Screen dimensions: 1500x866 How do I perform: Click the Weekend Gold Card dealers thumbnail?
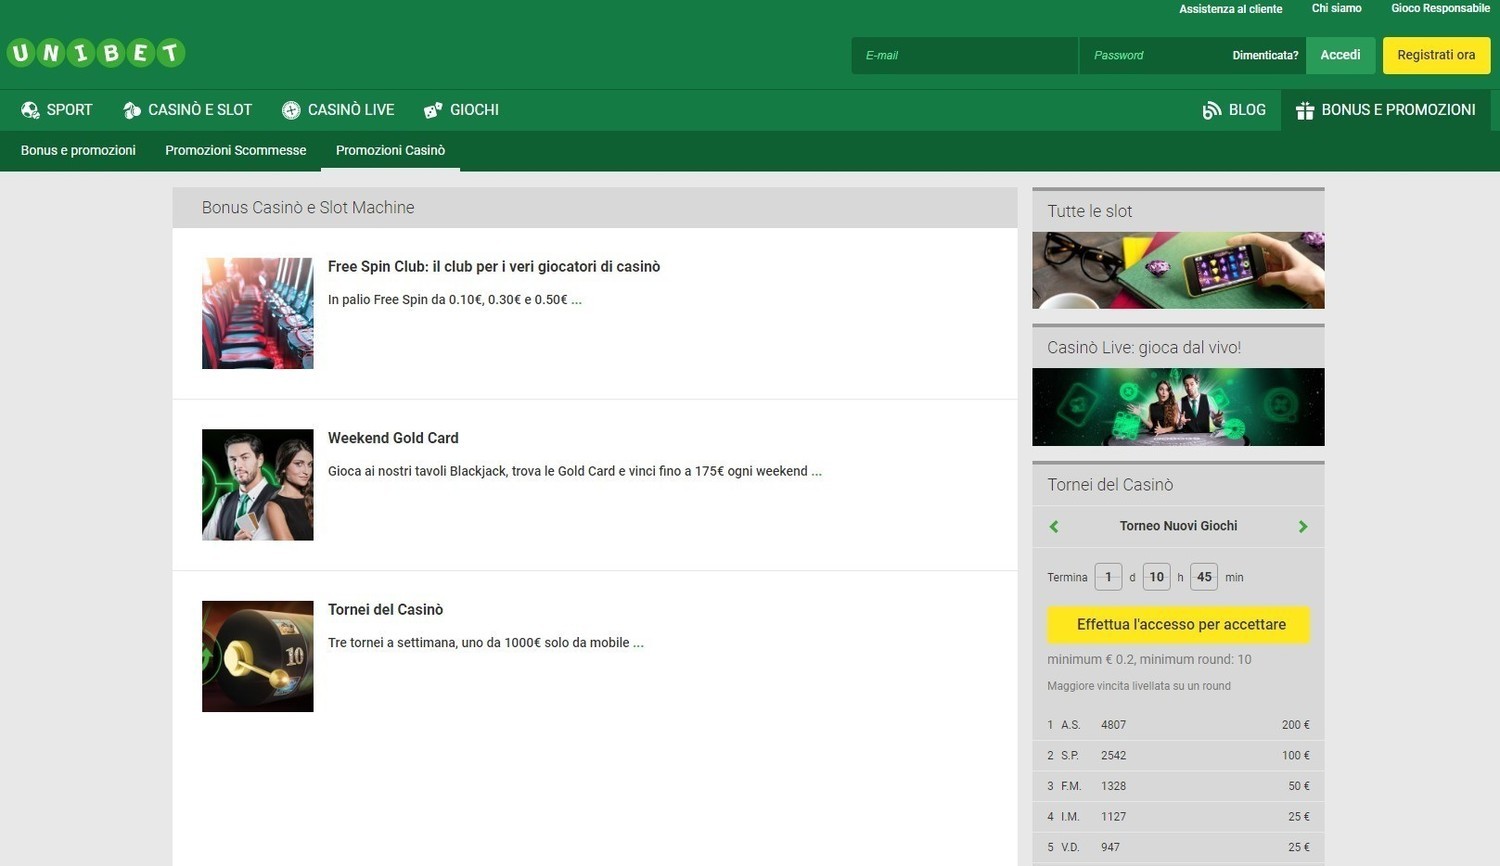[258, 485]
